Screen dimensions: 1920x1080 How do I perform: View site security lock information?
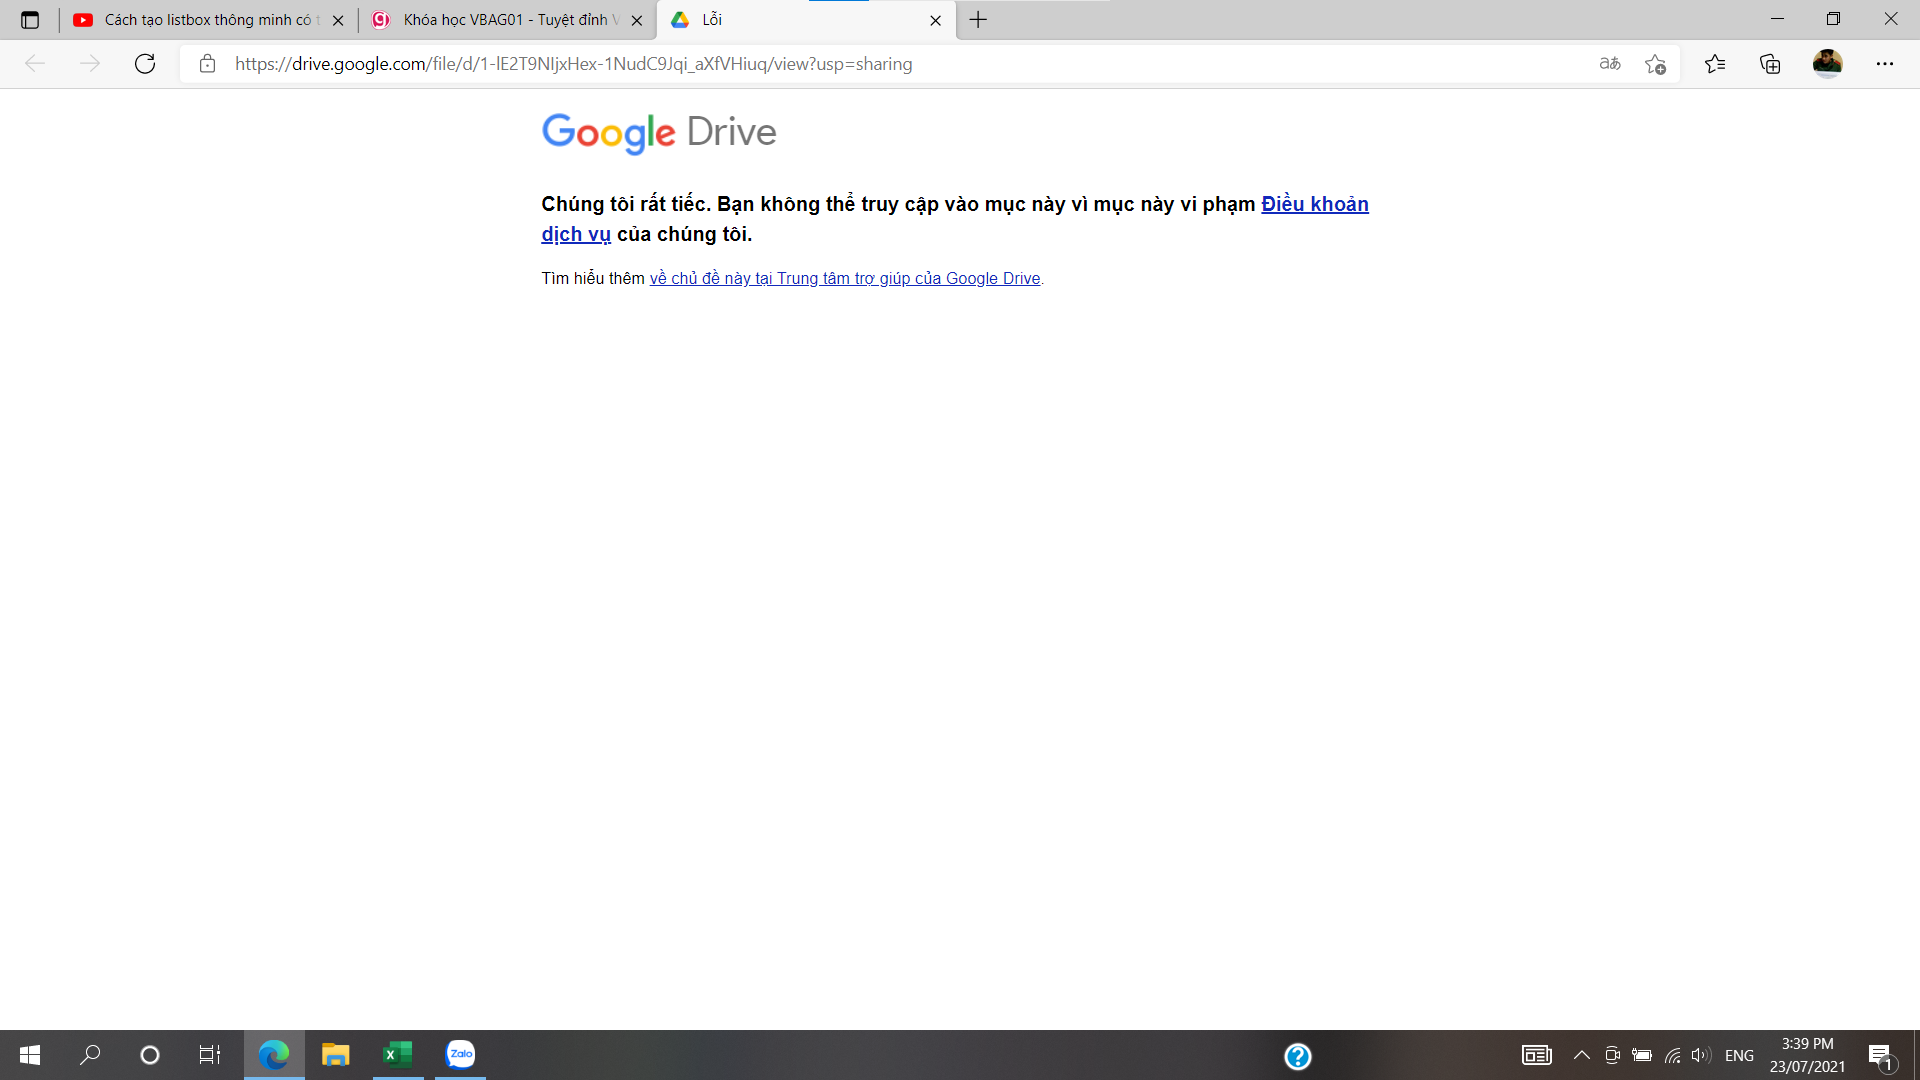(207, 64)
